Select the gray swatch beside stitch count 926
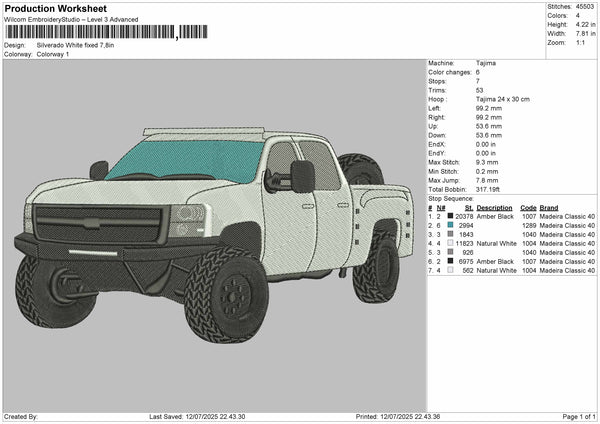Image resolution: width=600 pixels, height=424 pixels. pos(450,252)
